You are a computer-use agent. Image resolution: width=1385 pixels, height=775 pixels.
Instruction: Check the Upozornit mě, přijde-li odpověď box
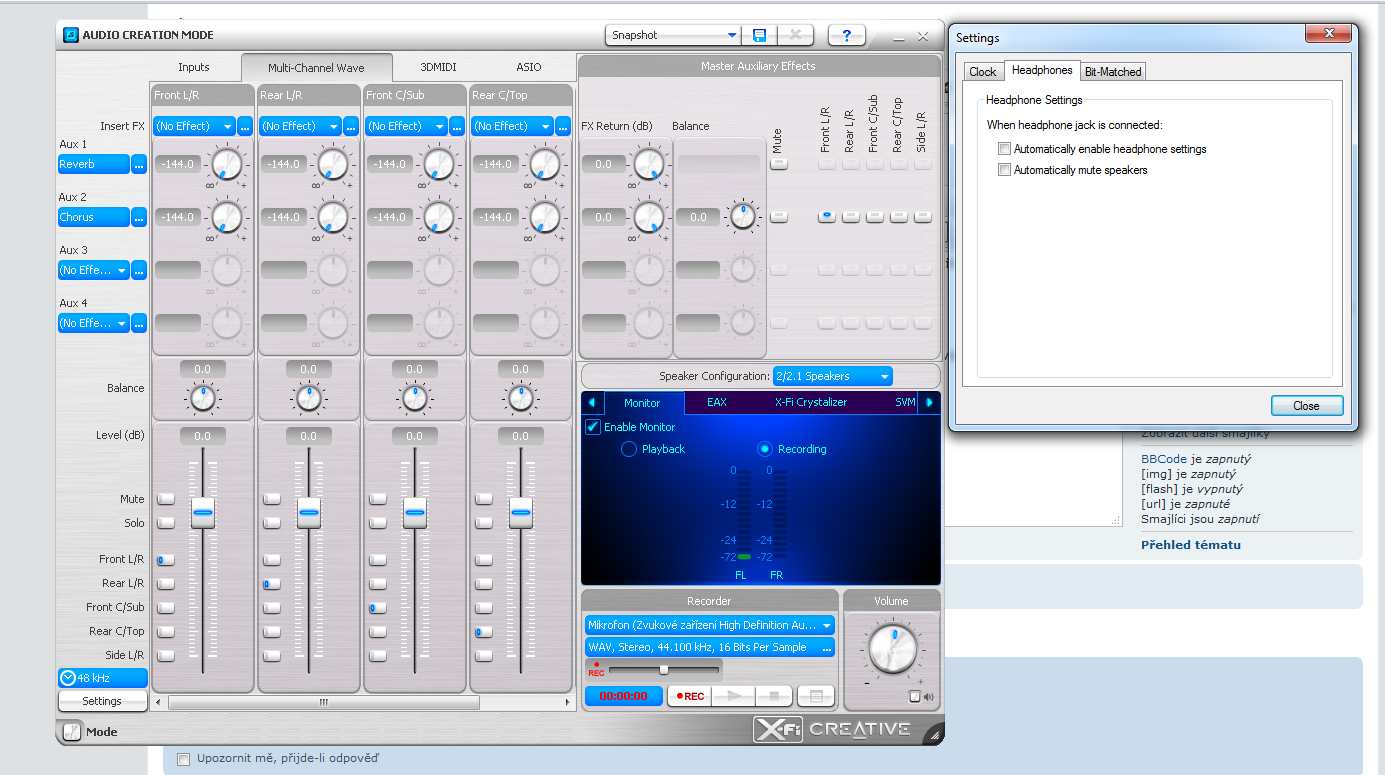(x=183, y=758)
